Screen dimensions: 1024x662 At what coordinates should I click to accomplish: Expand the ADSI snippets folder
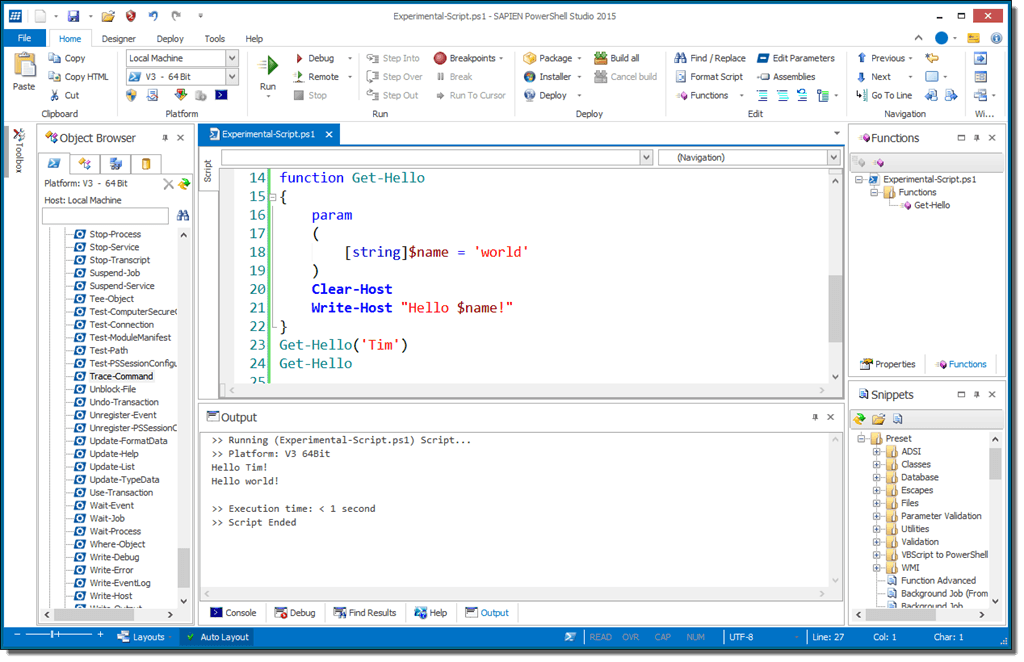877,451
